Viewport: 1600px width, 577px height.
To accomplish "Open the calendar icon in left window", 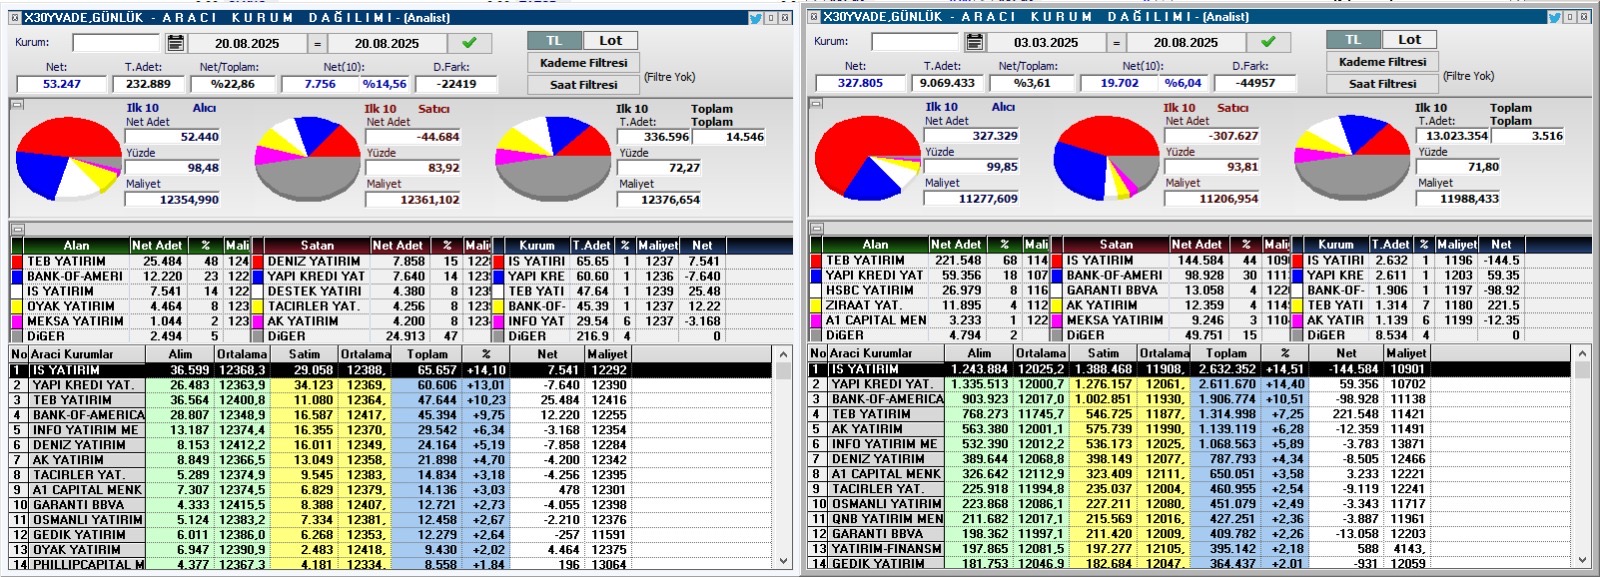I will tap(175, 43).
